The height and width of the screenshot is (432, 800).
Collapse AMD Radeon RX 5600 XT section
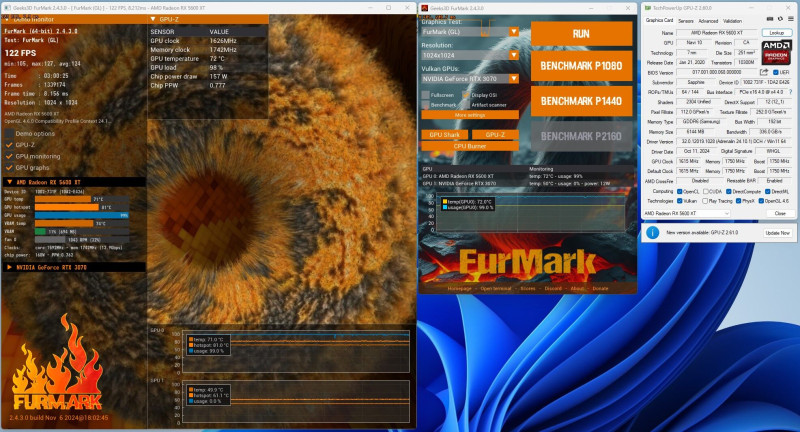coord(74,182)
